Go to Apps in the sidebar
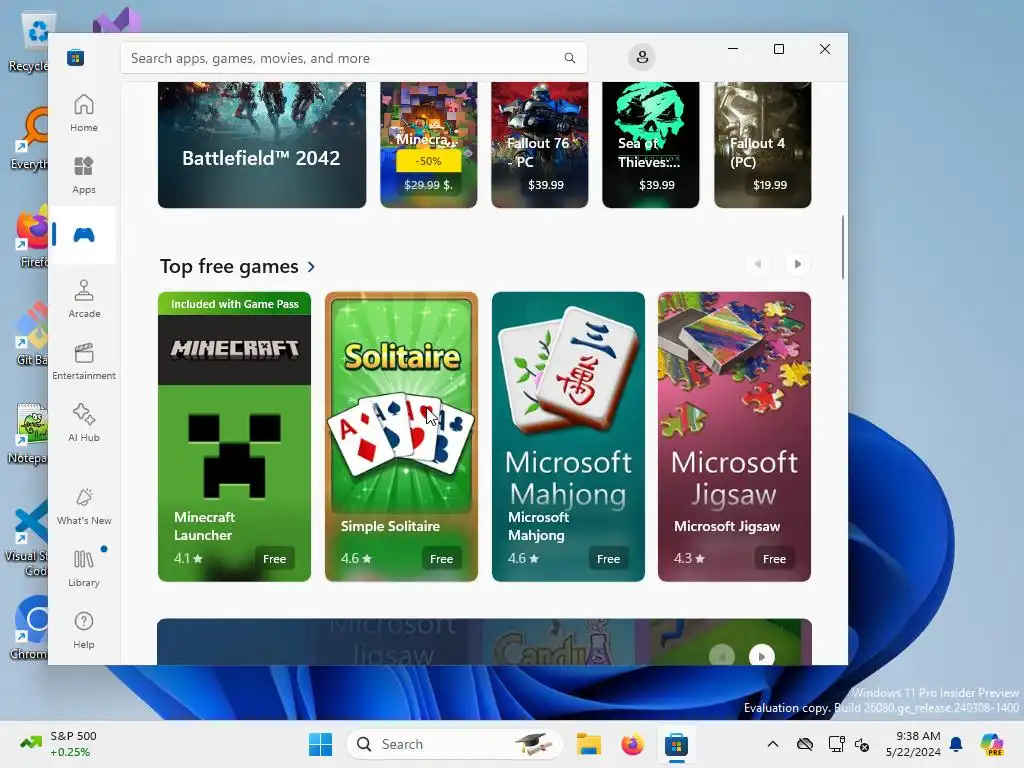Image resolution: width=1024 pixels, height=768 pixels. pos(84,175)
